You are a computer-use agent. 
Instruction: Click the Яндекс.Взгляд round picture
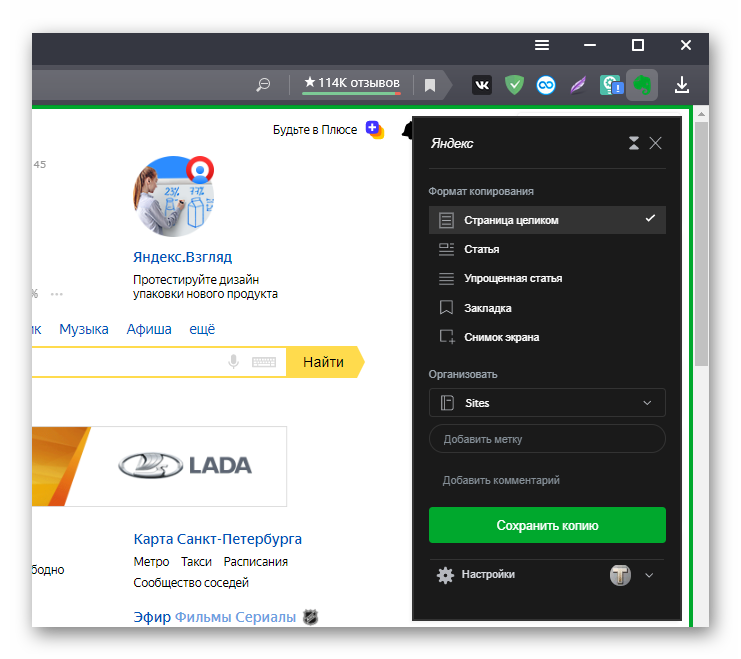[x=173, y=197]
